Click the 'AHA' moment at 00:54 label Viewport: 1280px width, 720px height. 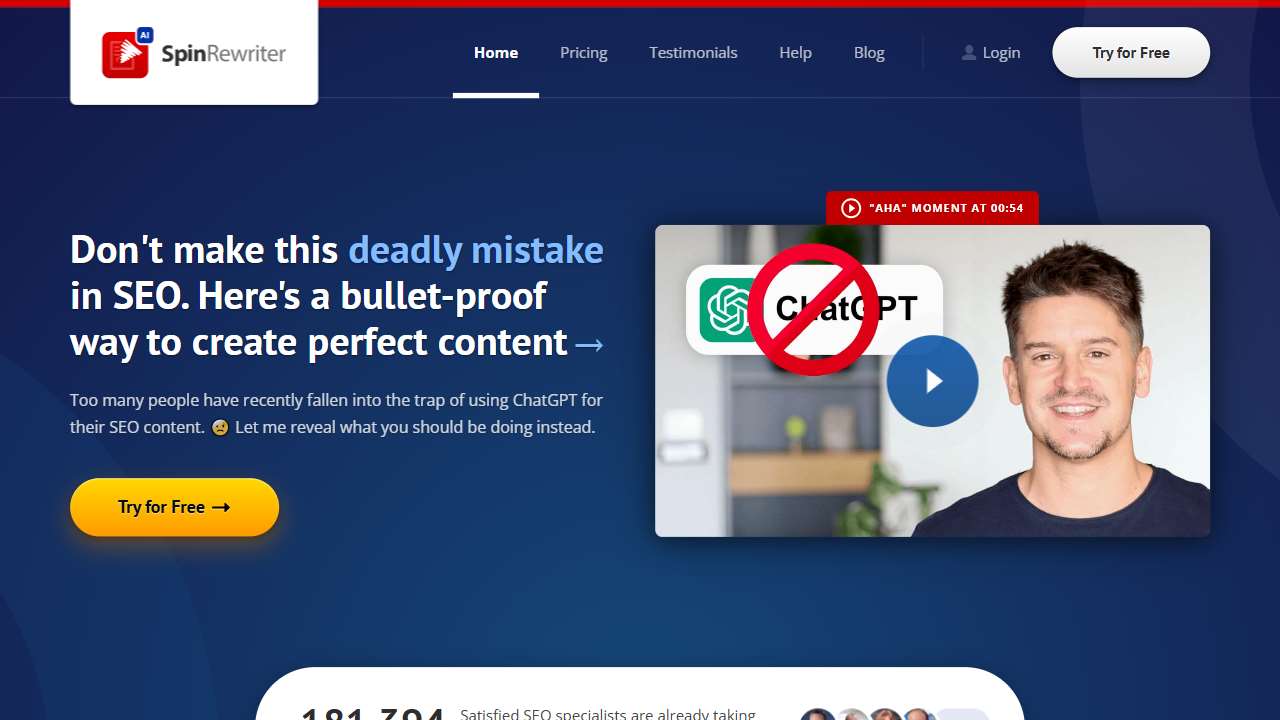pyautogui.click(x=946, y=208)
